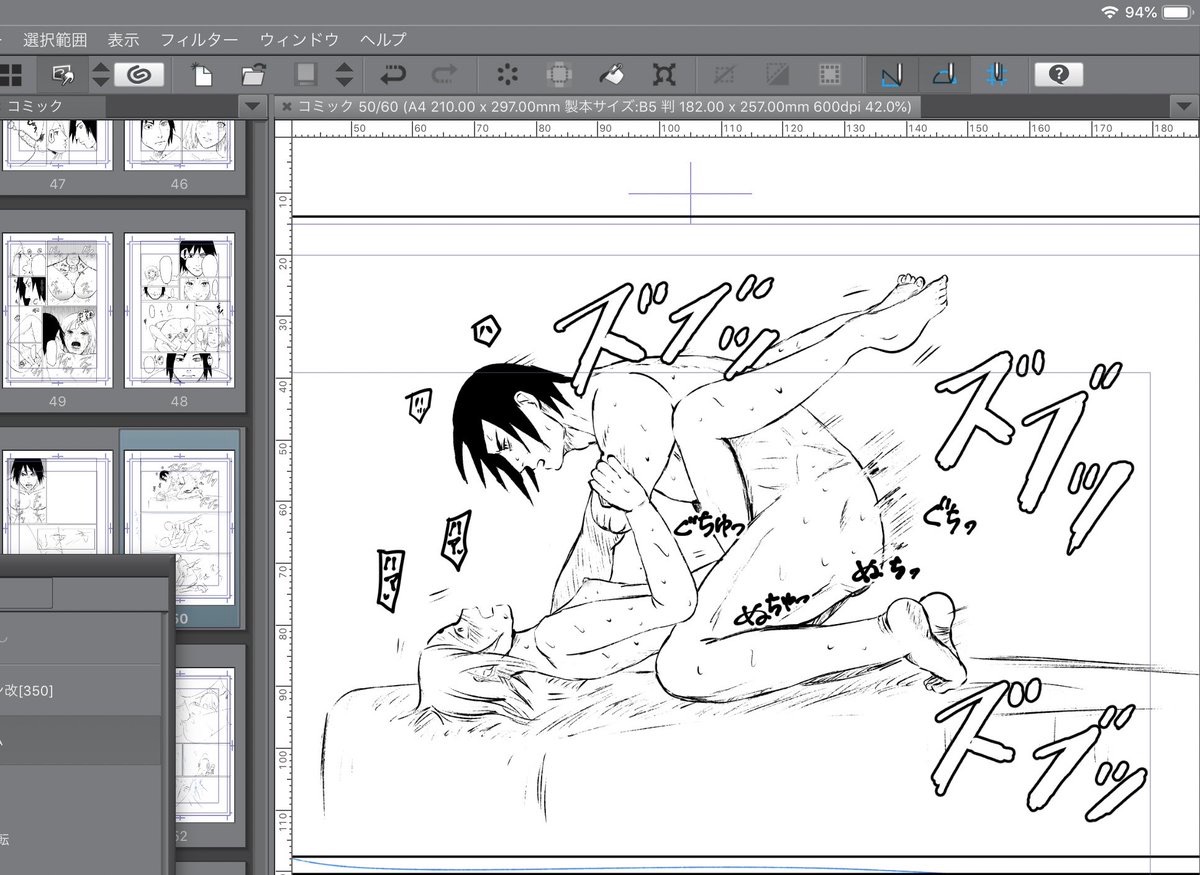Open Help via the question mark icon

click(x=1060, y=74)
